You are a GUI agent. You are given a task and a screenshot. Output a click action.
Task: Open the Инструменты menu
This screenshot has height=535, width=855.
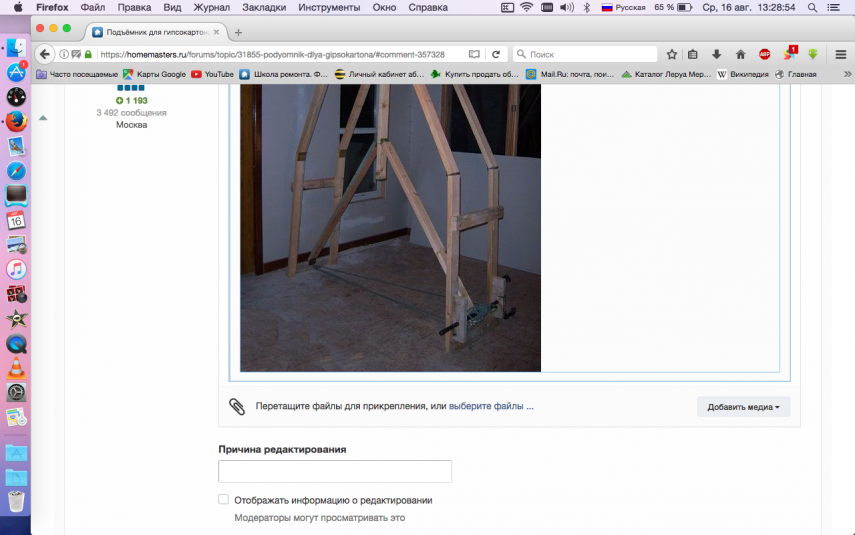pos(329,8)
